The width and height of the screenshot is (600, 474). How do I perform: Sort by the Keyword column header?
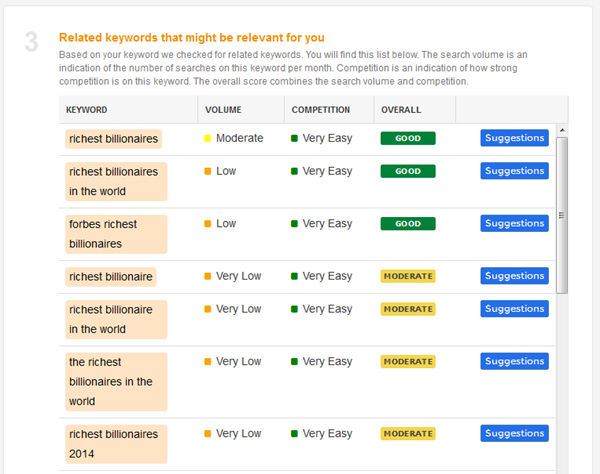click(x=87, y=110)
